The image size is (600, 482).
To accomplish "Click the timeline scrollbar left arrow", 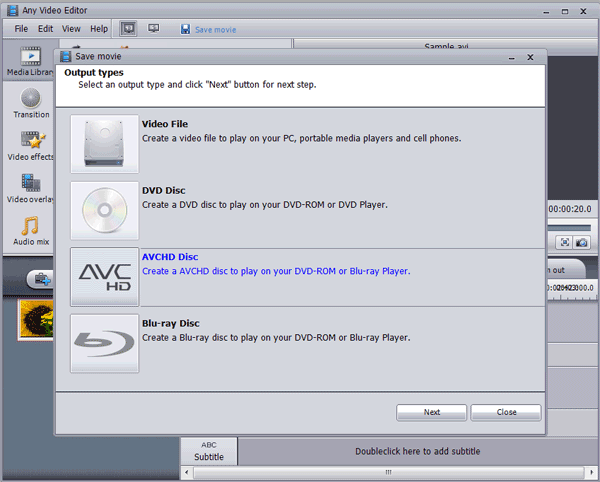I will (186, 472).
